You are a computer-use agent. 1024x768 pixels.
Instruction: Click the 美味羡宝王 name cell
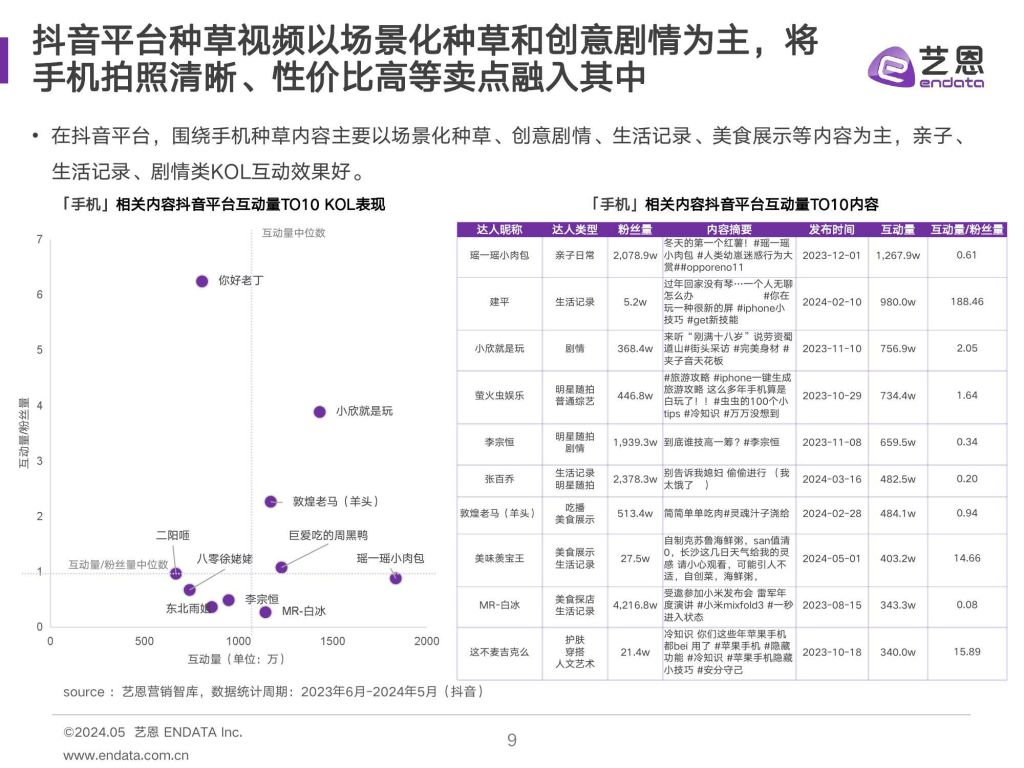pos(499,559)
